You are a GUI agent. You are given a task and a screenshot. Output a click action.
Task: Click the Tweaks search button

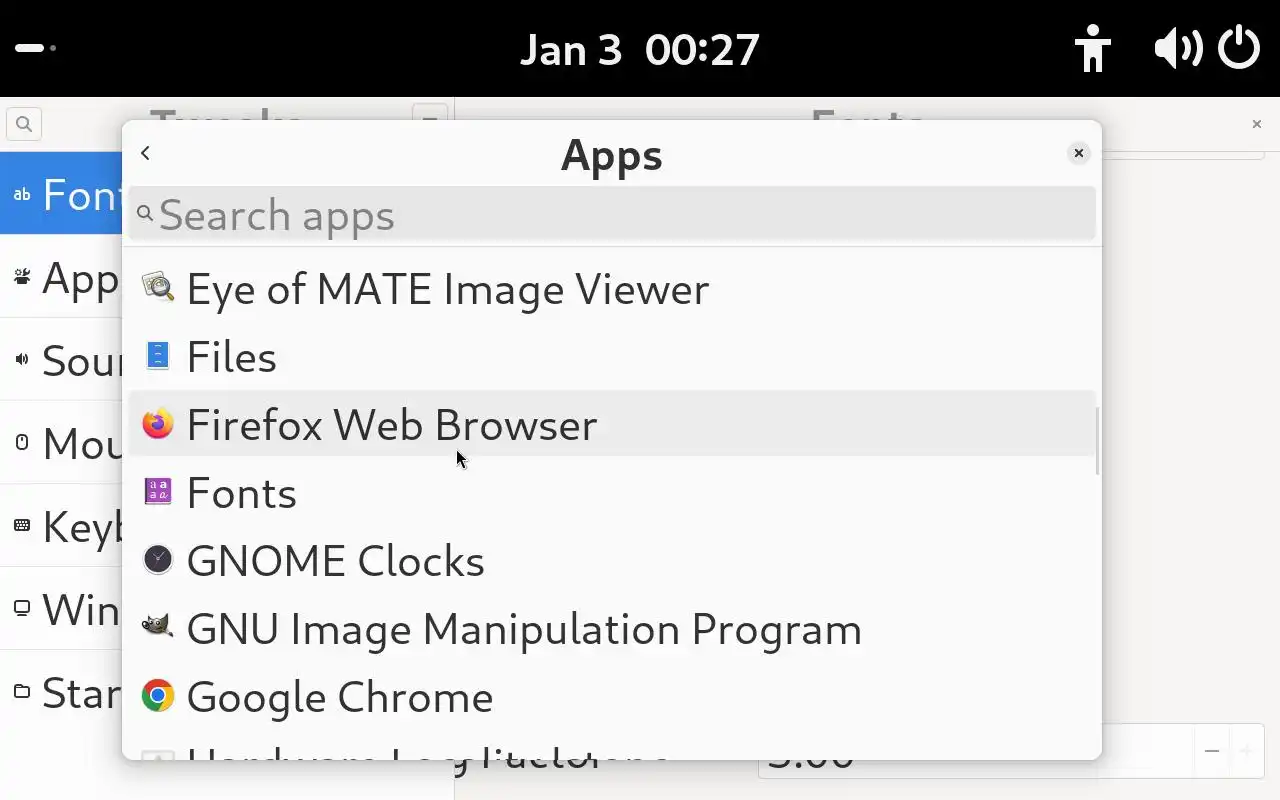point(24,124)
